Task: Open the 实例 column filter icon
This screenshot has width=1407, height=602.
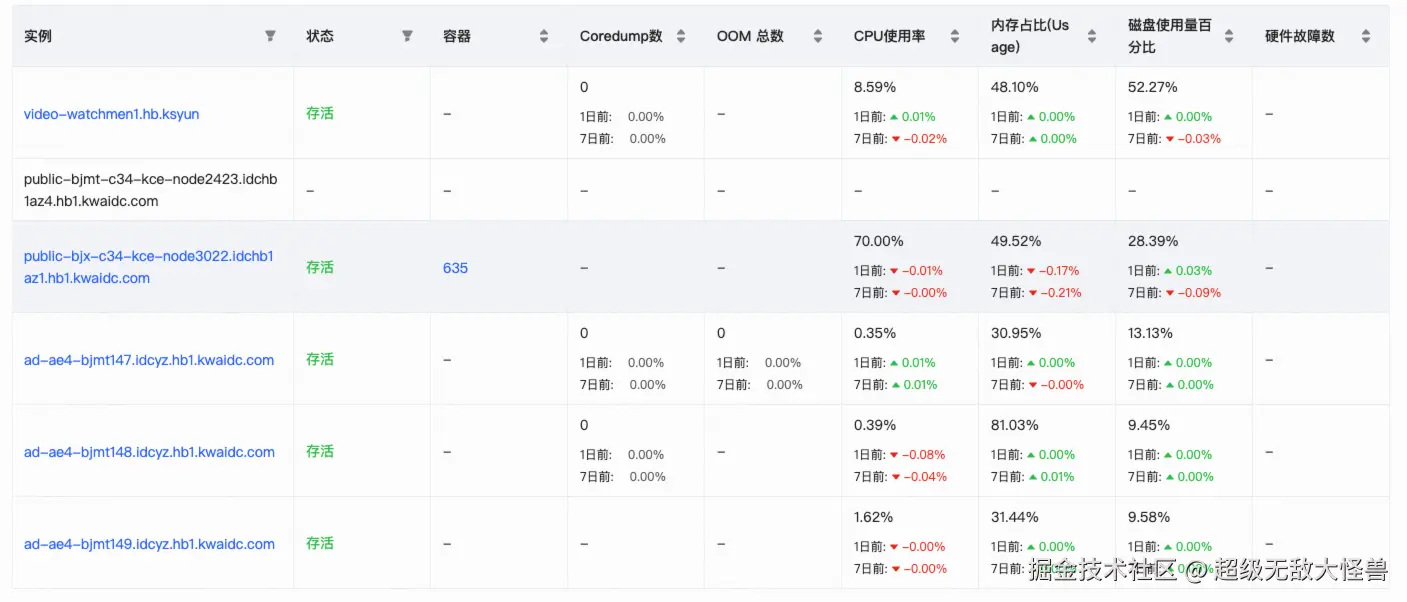Action: tap(270, 36)
